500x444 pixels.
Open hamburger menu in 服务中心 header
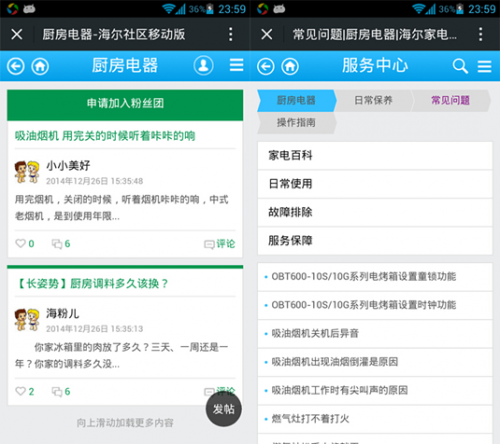[484, 66]
